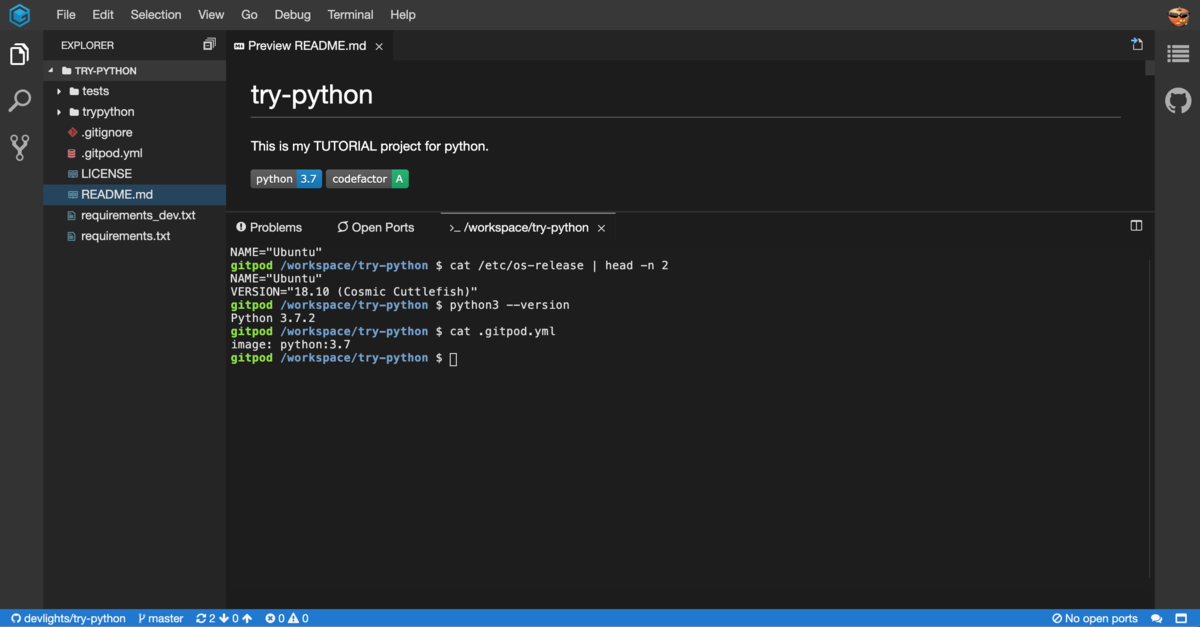Switch to the Open Ports tab
1200x627 pixels.
click(375, 227)
